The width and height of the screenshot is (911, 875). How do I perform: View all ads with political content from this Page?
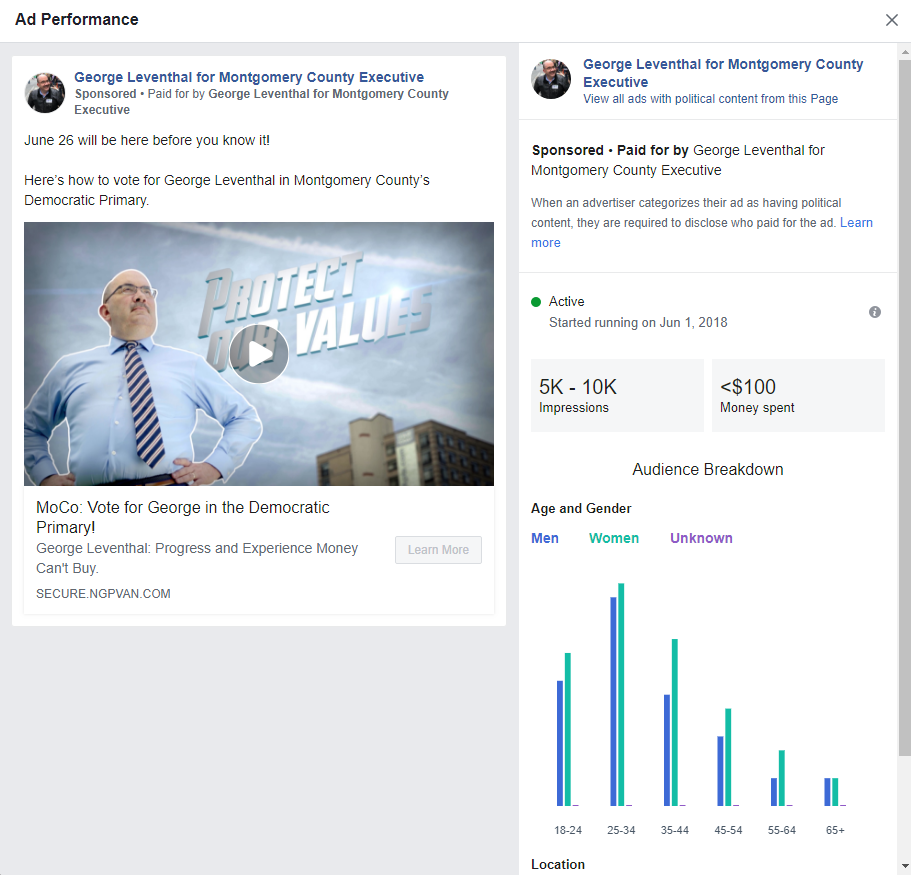pyautogui.click(x=710, y=99)
